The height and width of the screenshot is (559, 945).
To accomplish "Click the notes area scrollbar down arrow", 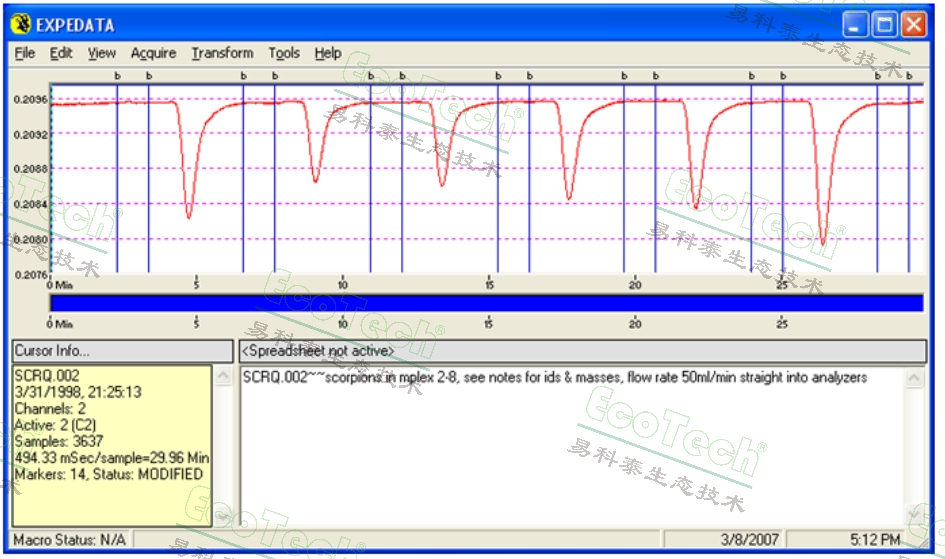I will 915,515.
